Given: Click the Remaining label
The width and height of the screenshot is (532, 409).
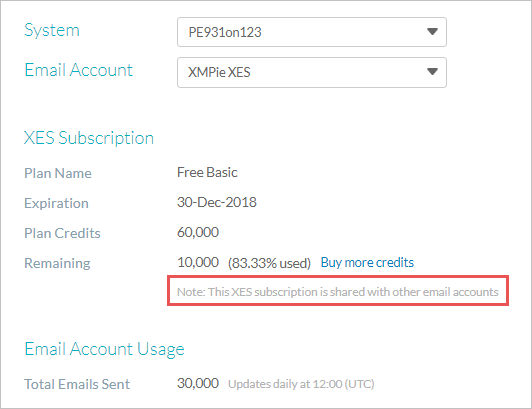Looking at the screenshot, I should pos(57,263).
